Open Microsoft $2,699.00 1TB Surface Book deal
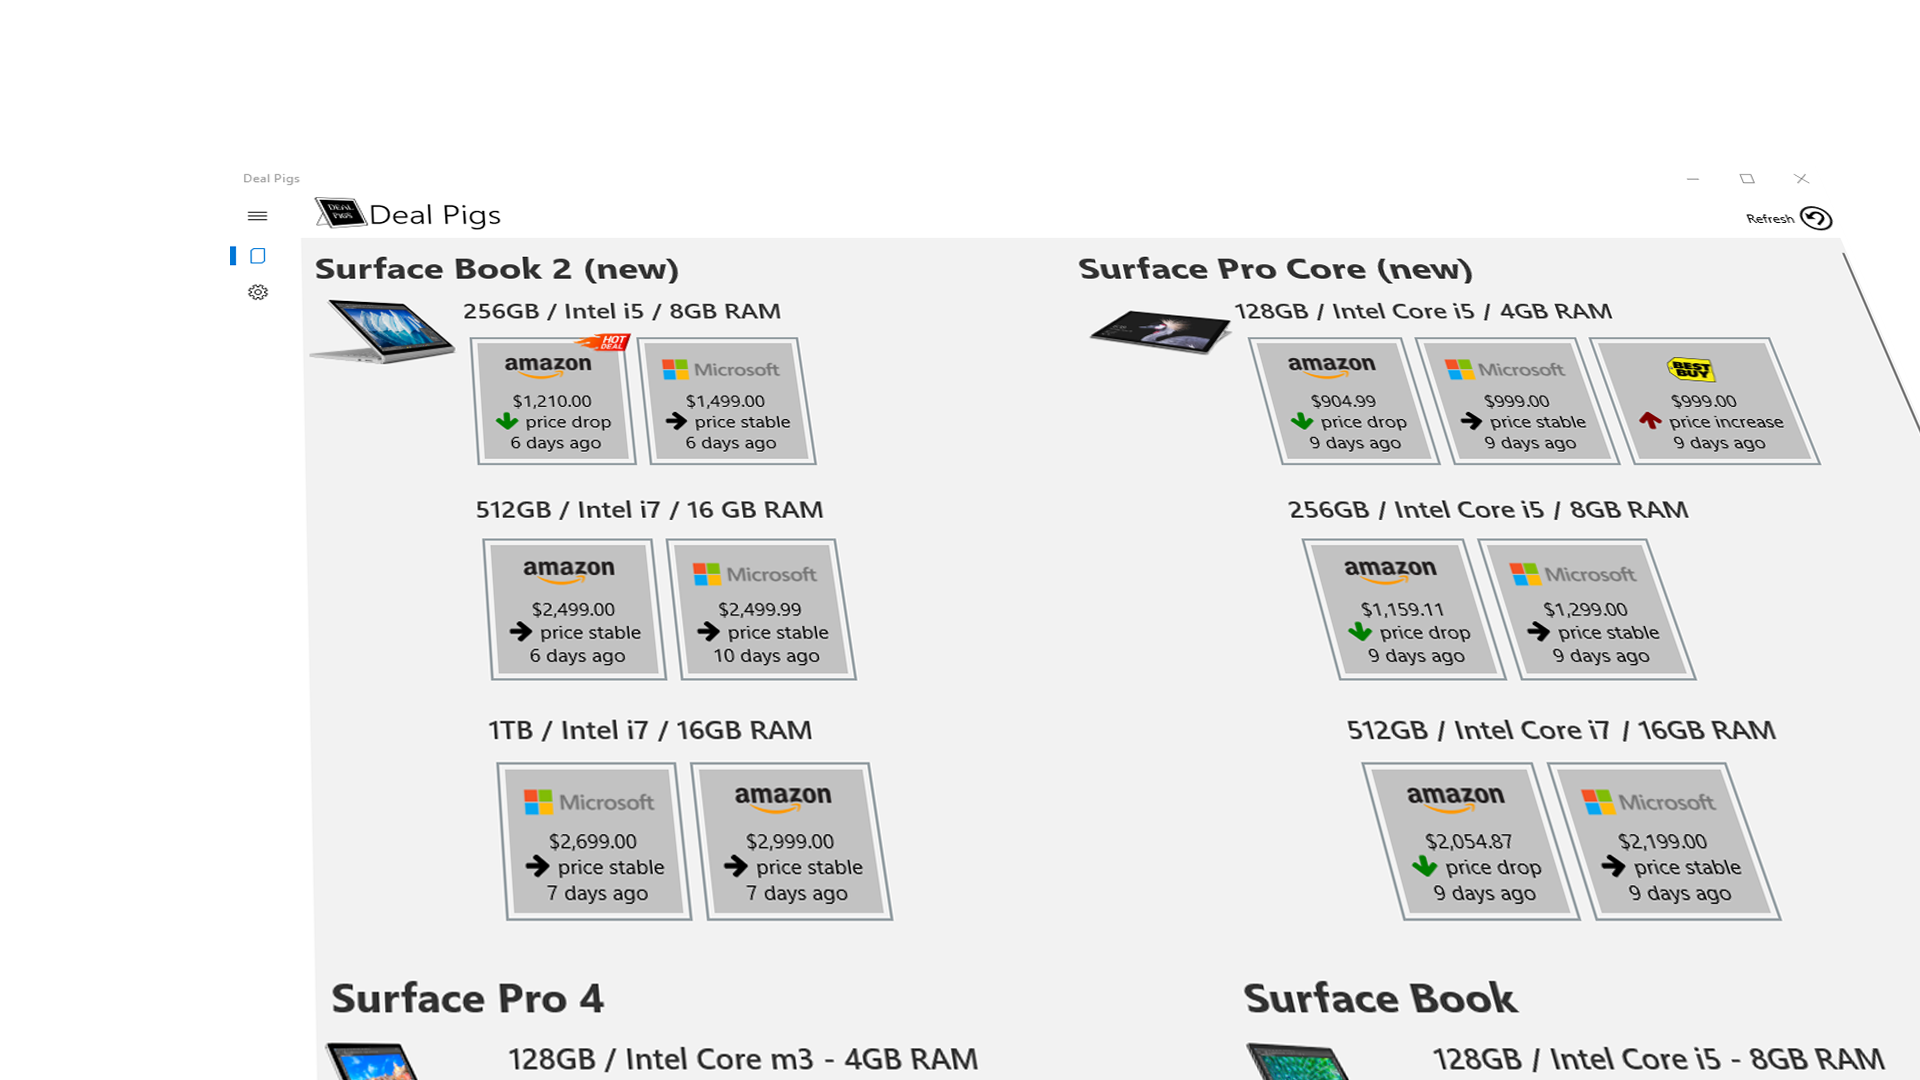This screenshot has width=1920, height=1080. pos(596,842)
